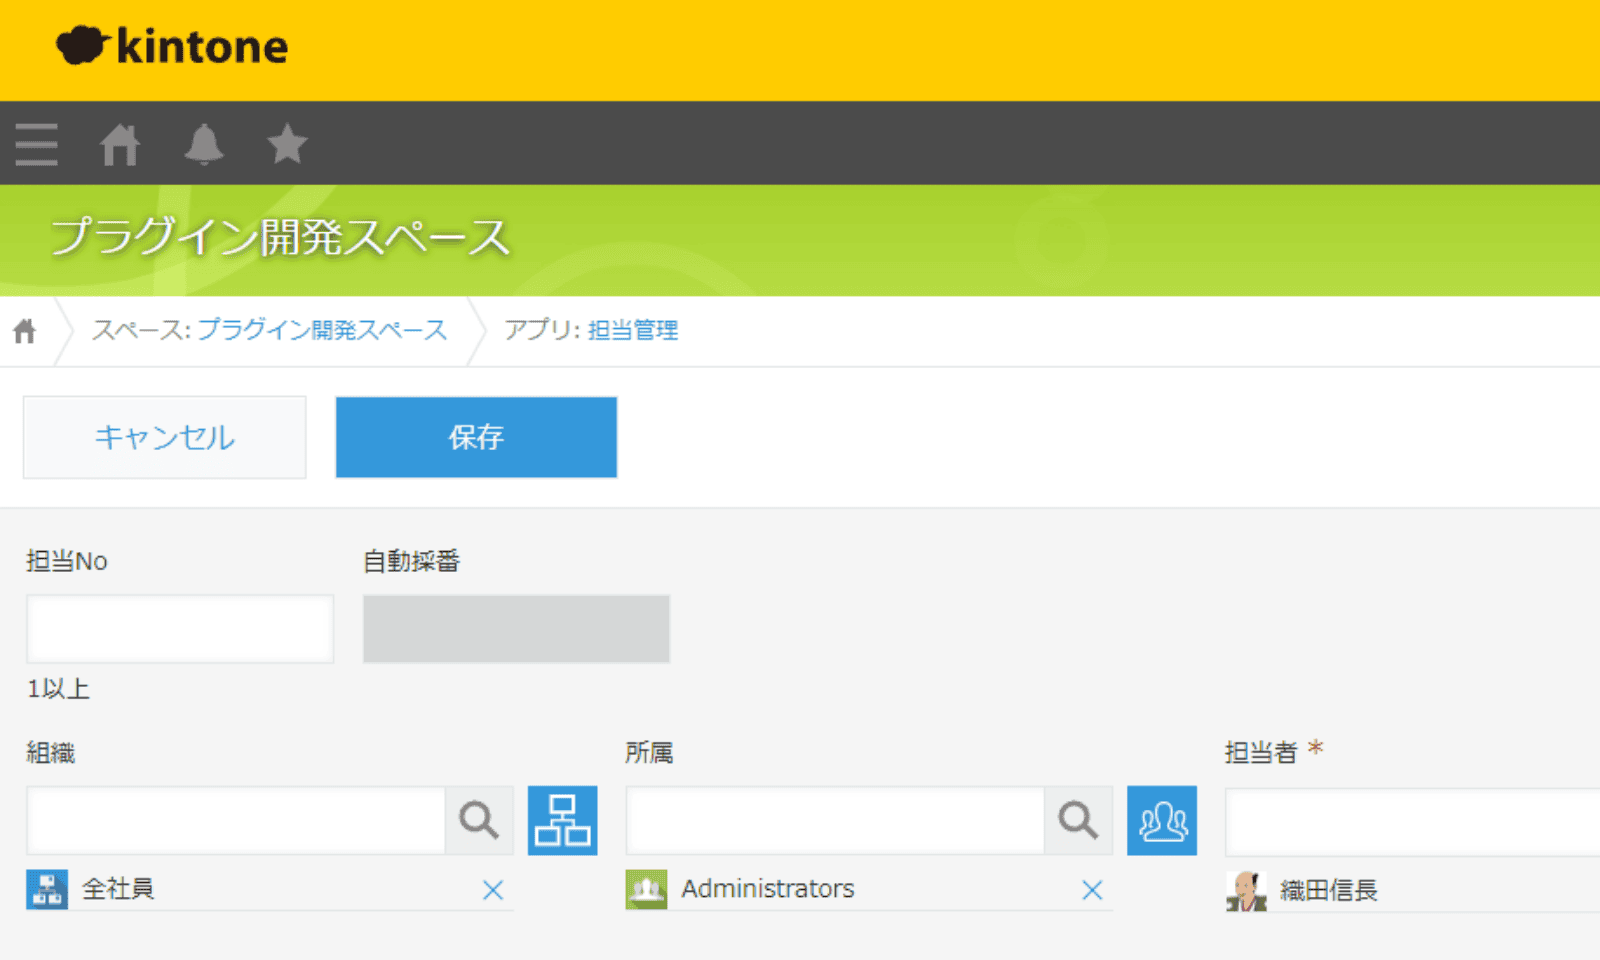The image size is (1600, 960).
Task: Search organizations with the magnifier icon
Action: (x=479, y=821)
